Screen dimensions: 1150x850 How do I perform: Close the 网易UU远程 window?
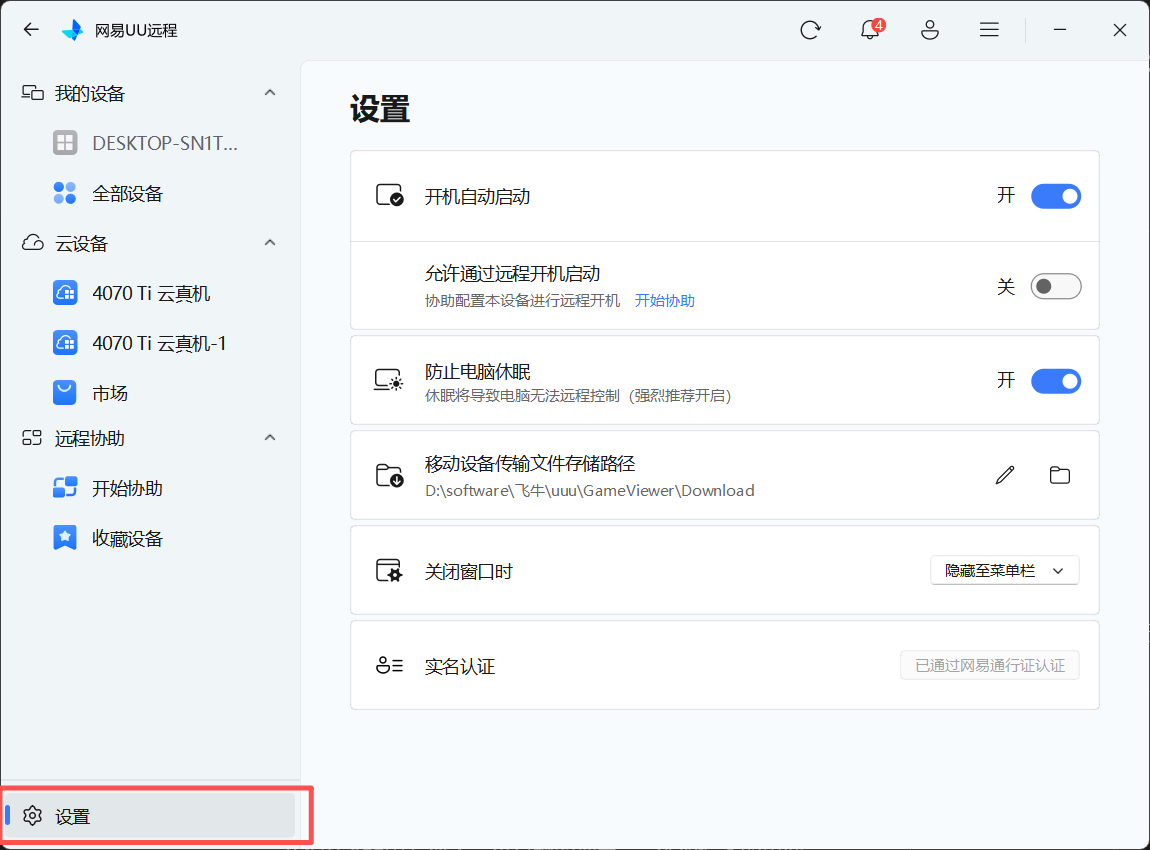click(x=1119, y=29)
